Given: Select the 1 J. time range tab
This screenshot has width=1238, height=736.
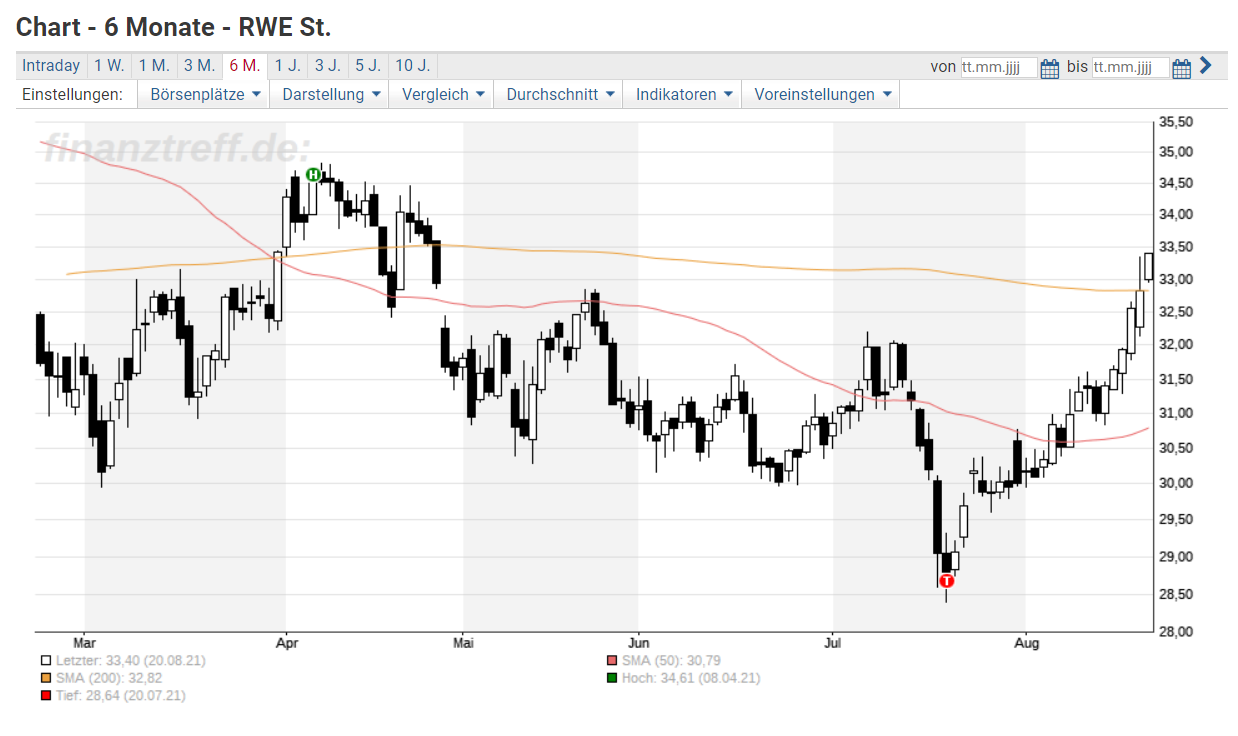Looking at the screenshot, I should (x=287, y=66).
